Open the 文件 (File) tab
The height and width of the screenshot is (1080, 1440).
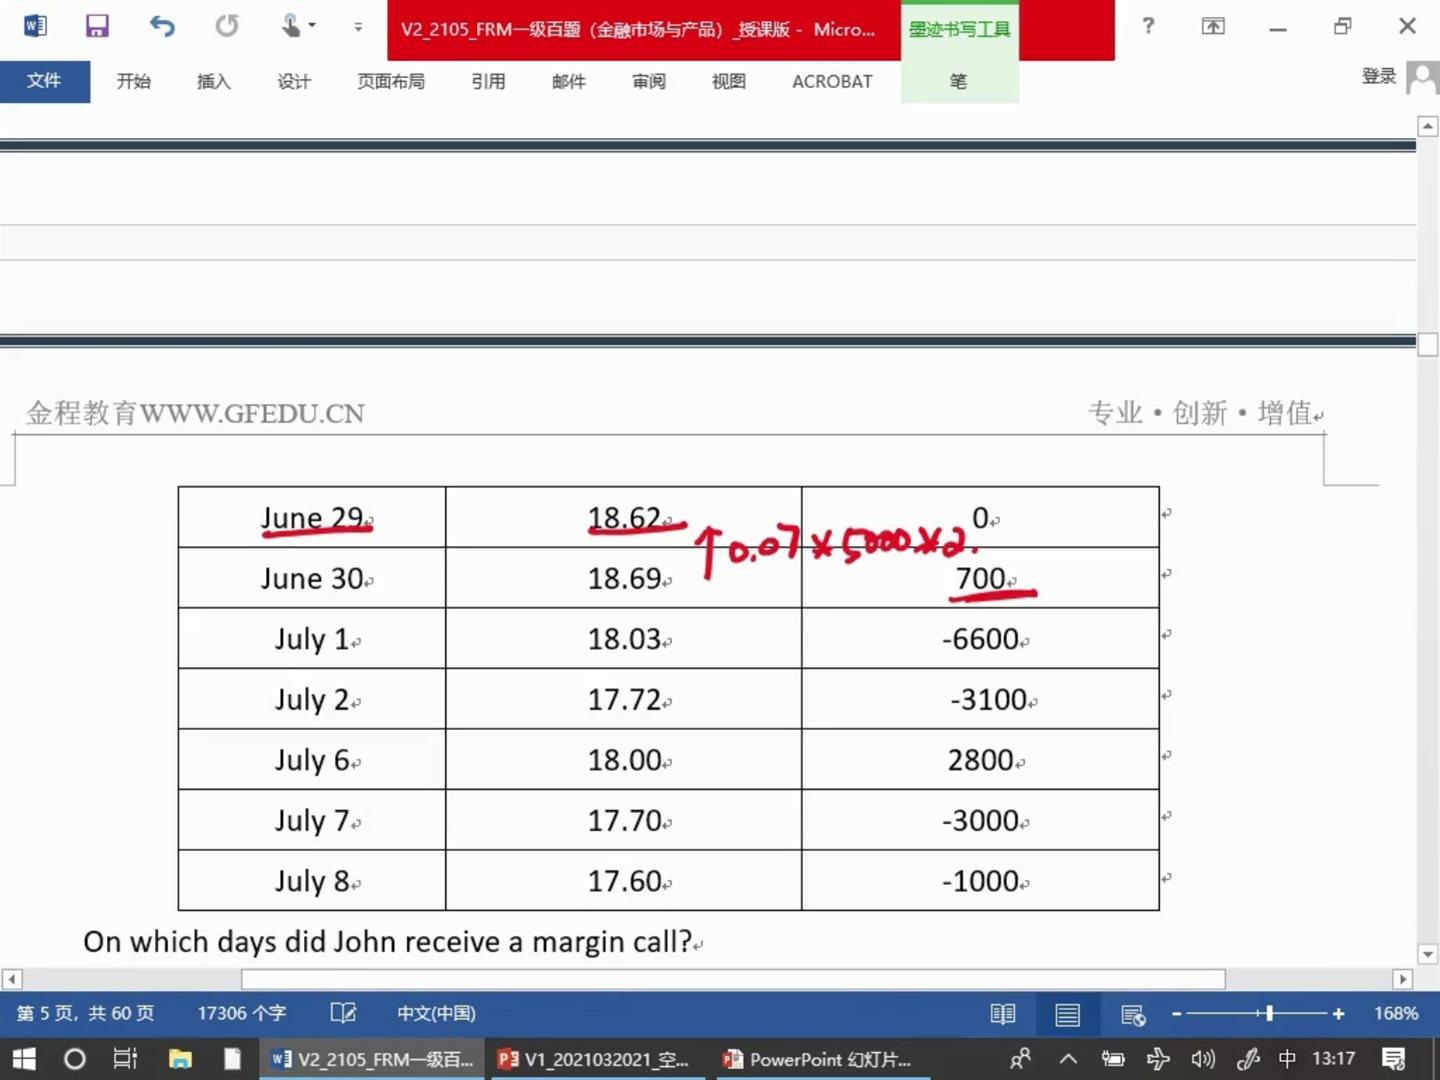point(45,81)
